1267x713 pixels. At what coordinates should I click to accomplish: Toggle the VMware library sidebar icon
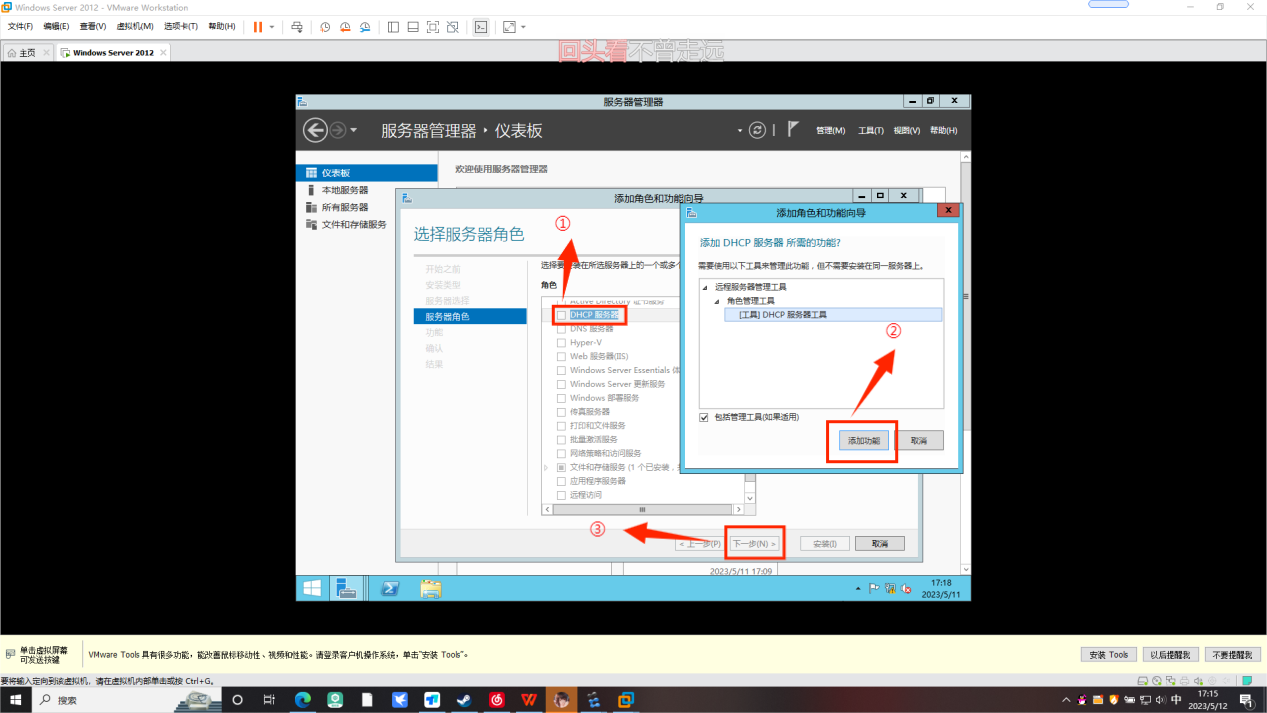(x=393, y=27)
